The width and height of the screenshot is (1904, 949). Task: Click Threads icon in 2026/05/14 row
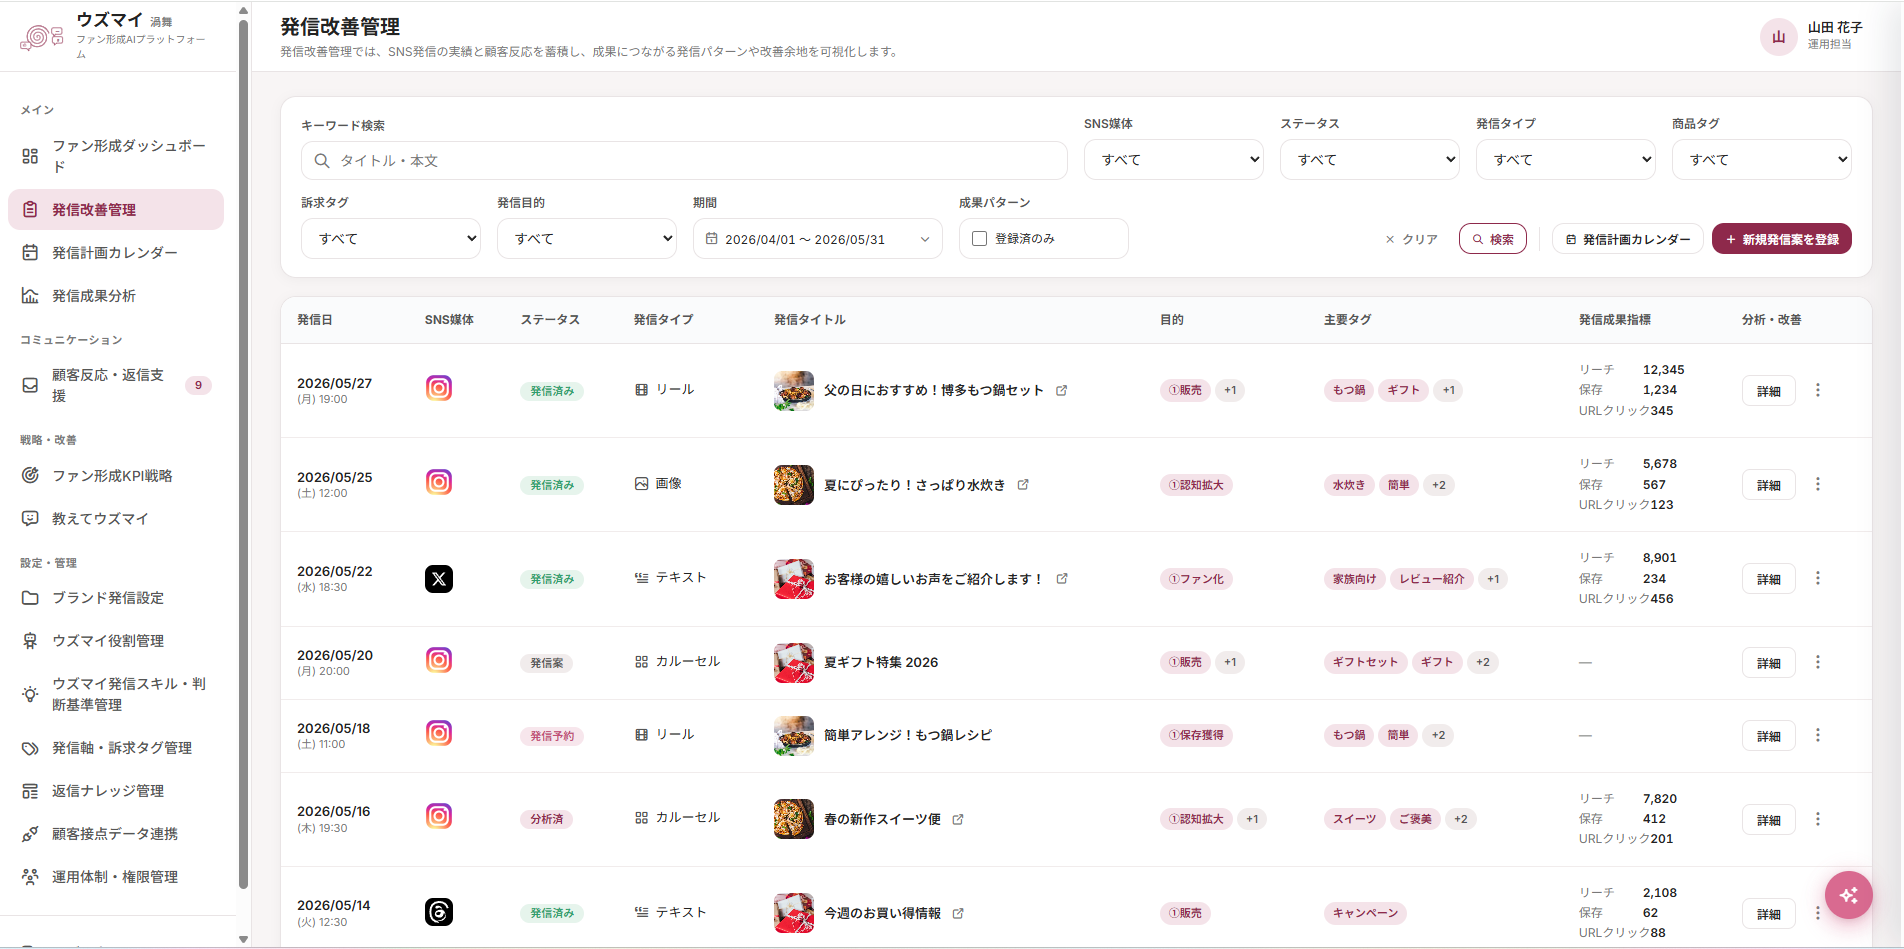coord(439,912)
